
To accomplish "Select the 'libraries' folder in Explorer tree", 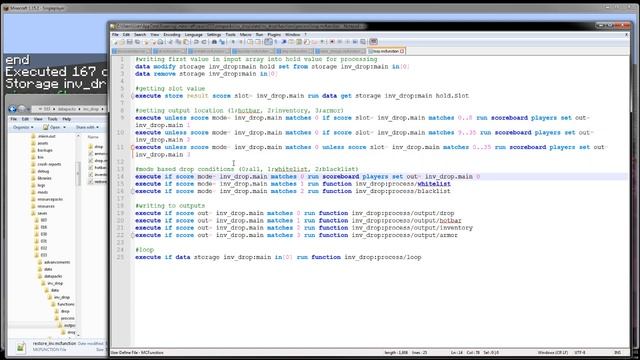I will 44,178.
